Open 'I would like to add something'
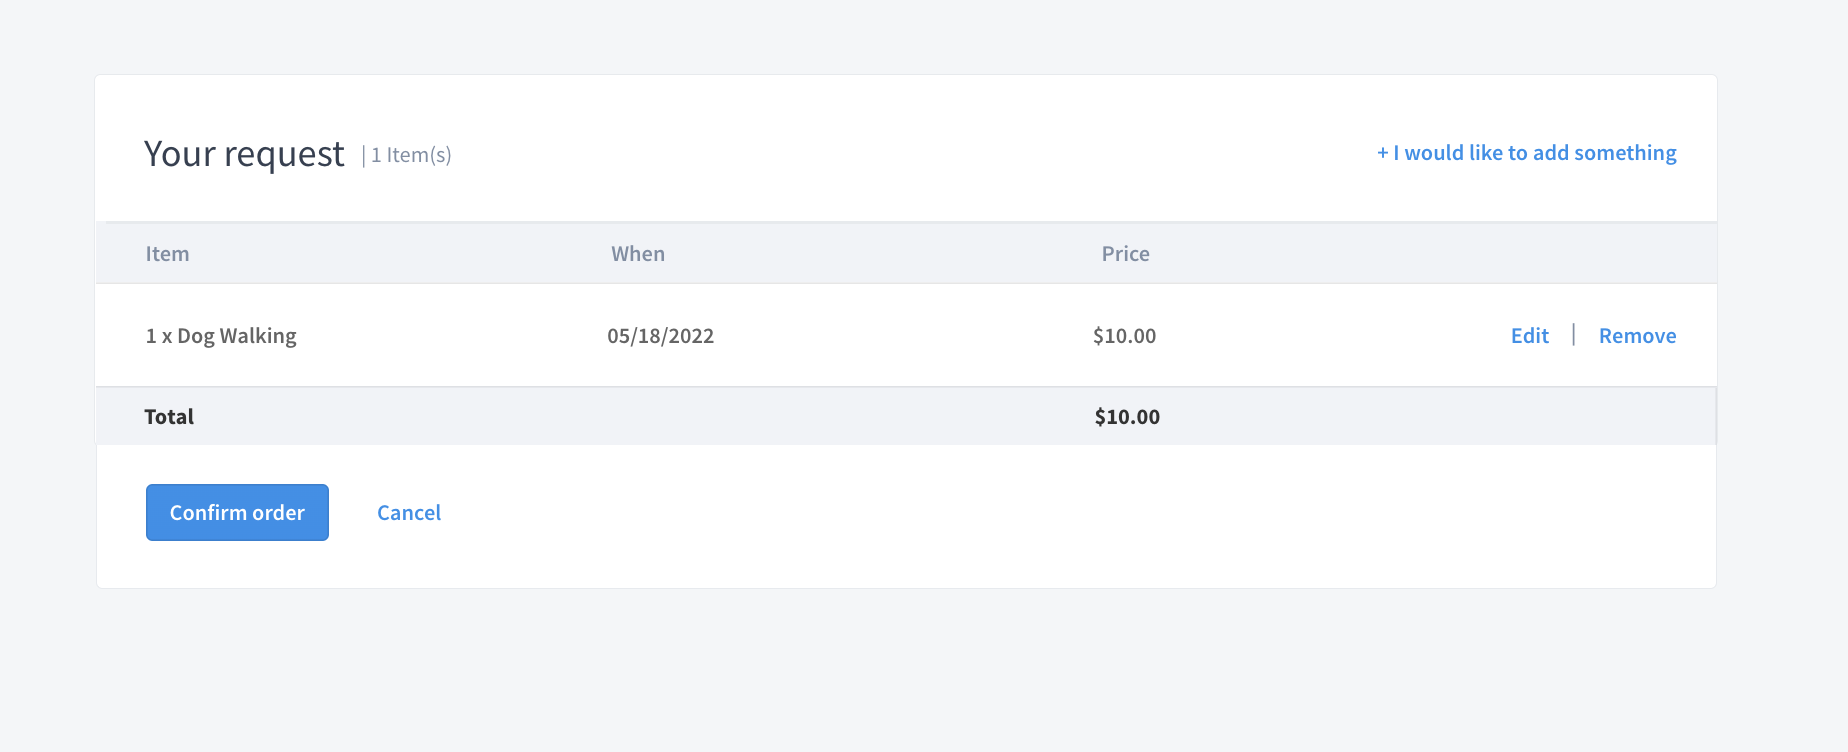 [x=1526, y=153]
